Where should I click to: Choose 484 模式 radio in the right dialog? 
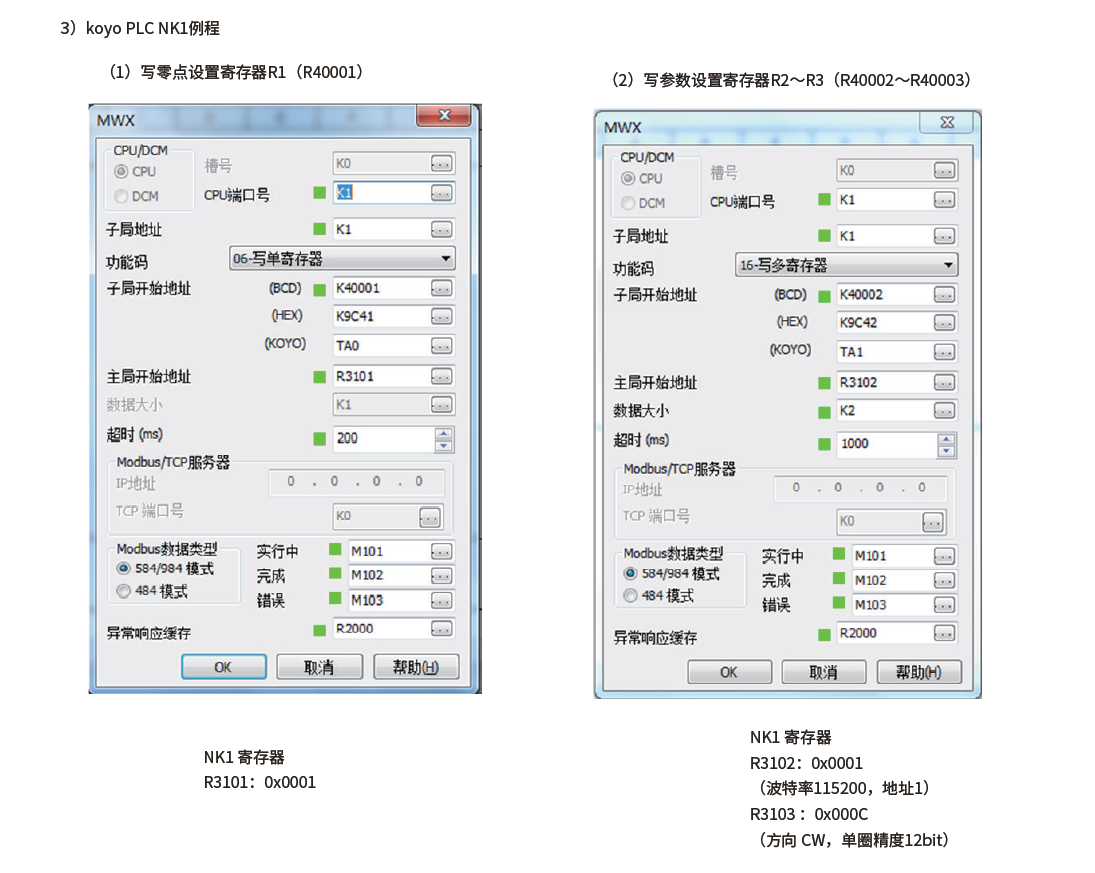[629, 596]
